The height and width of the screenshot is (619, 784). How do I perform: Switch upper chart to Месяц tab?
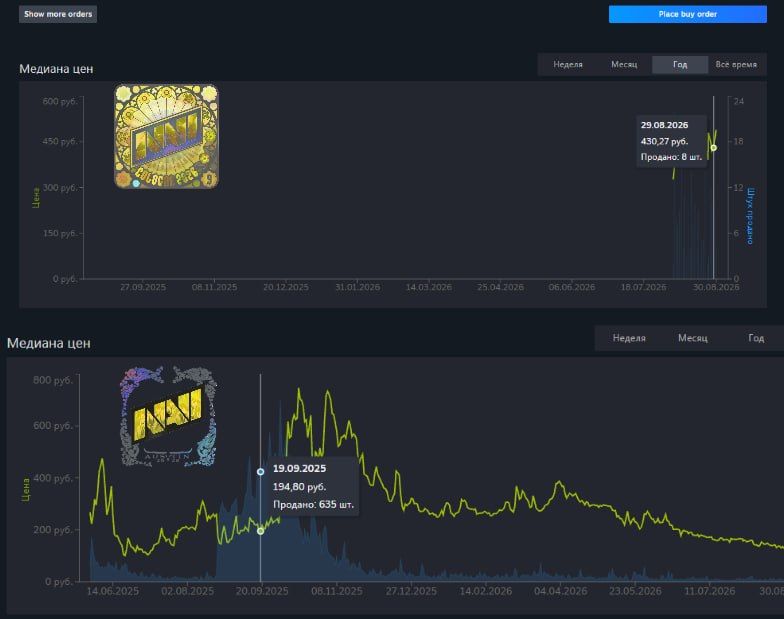click(x=624, y=64)
